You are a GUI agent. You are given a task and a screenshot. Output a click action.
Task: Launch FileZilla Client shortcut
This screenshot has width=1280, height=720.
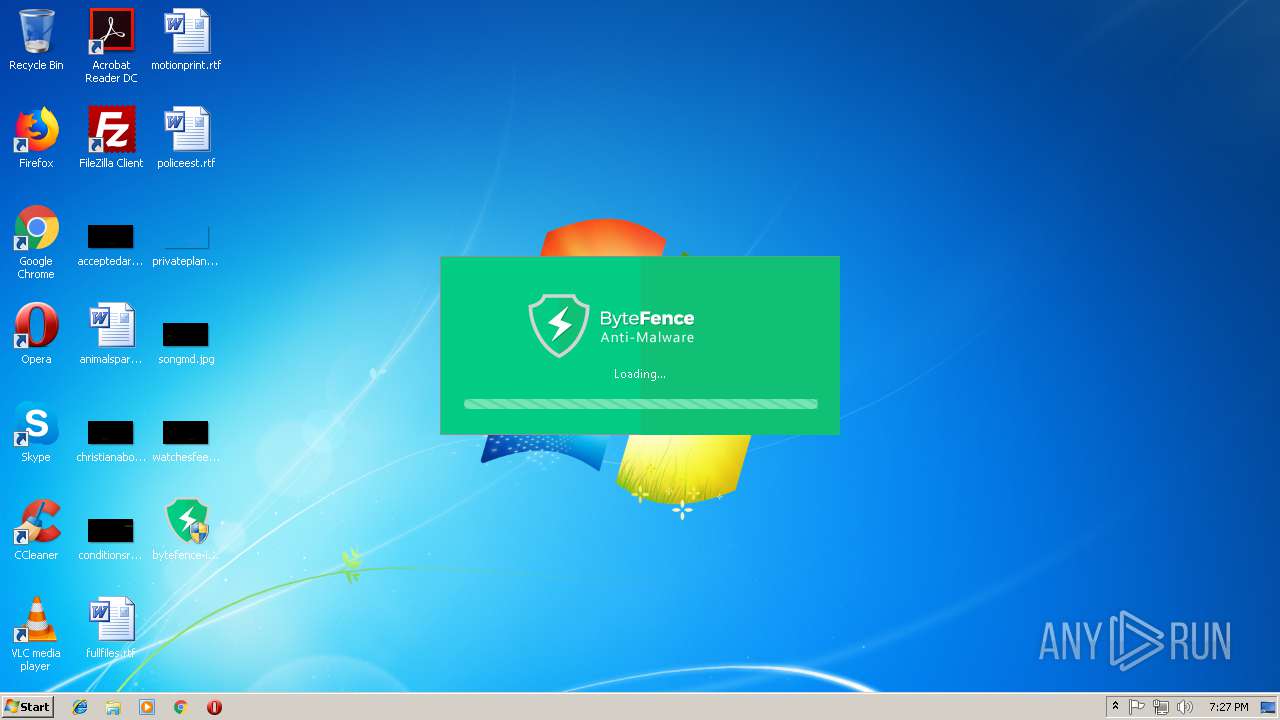[111, 138]
